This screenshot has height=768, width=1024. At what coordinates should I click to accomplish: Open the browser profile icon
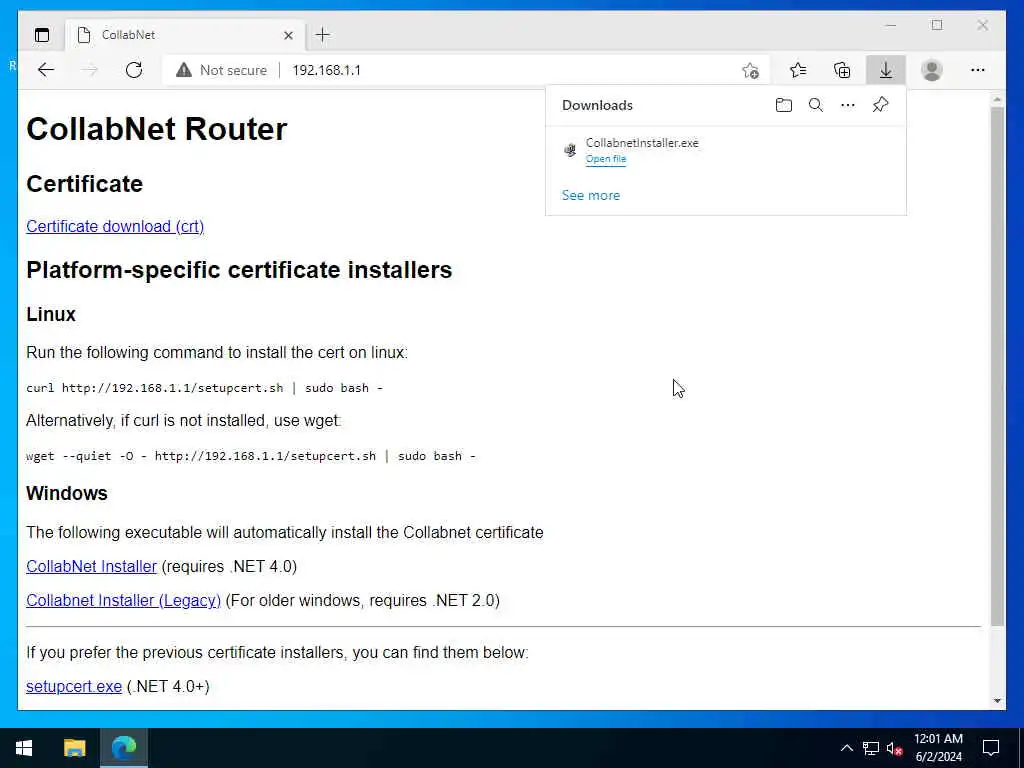pyautogui.click(x=932, y=70)
